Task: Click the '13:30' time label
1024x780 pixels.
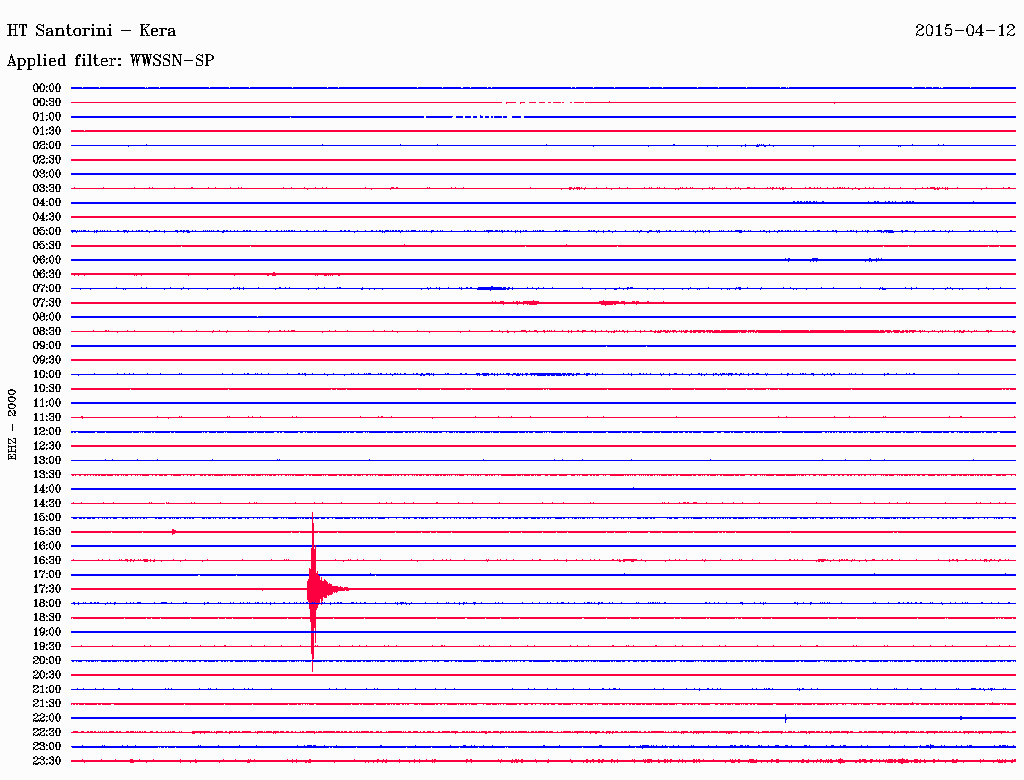Action: tap(47, 474)
